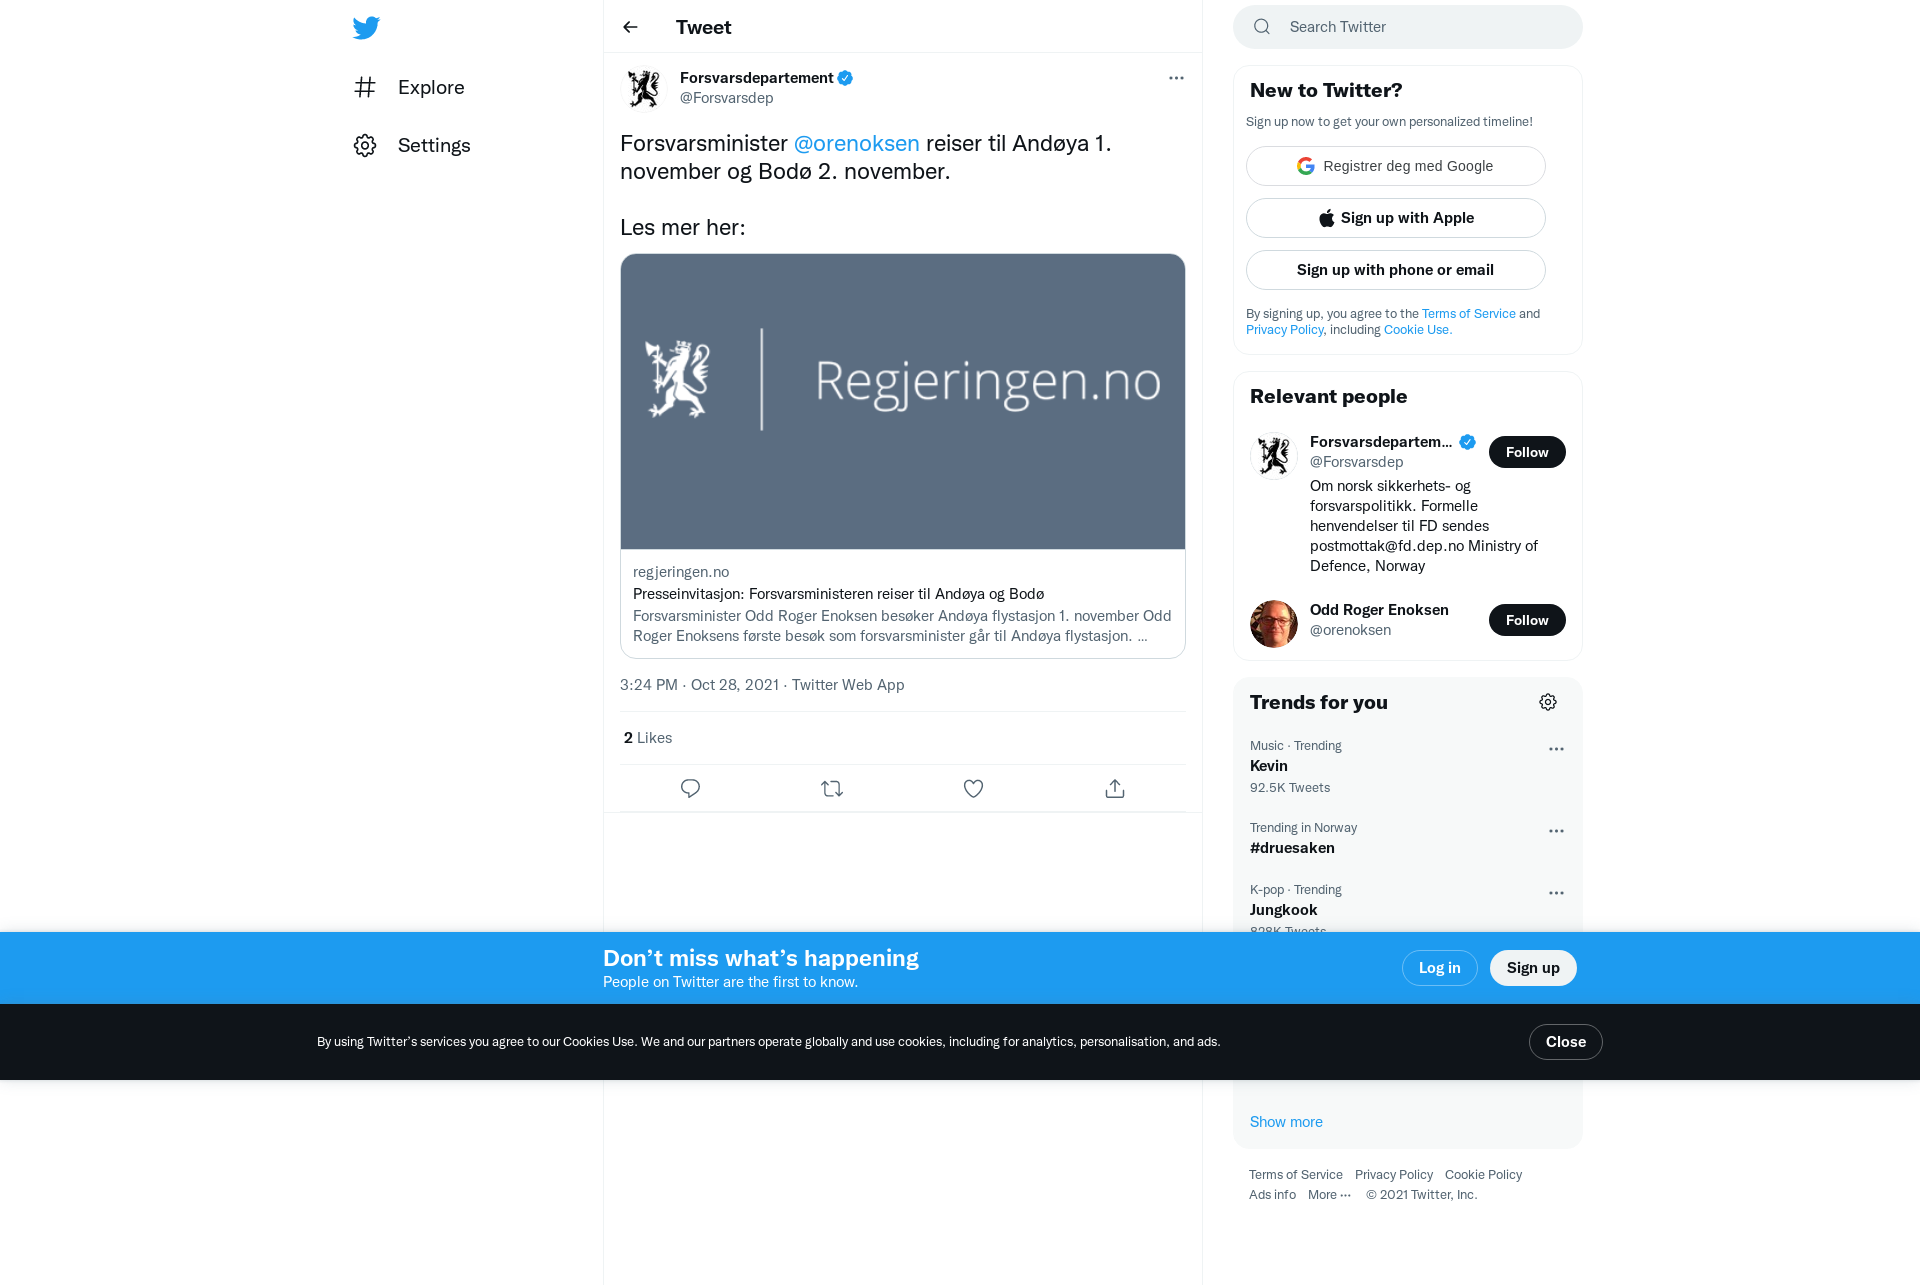Expand the More footer menu
This screenshot has width=1920, height=1285.
click(1329, 1194)
